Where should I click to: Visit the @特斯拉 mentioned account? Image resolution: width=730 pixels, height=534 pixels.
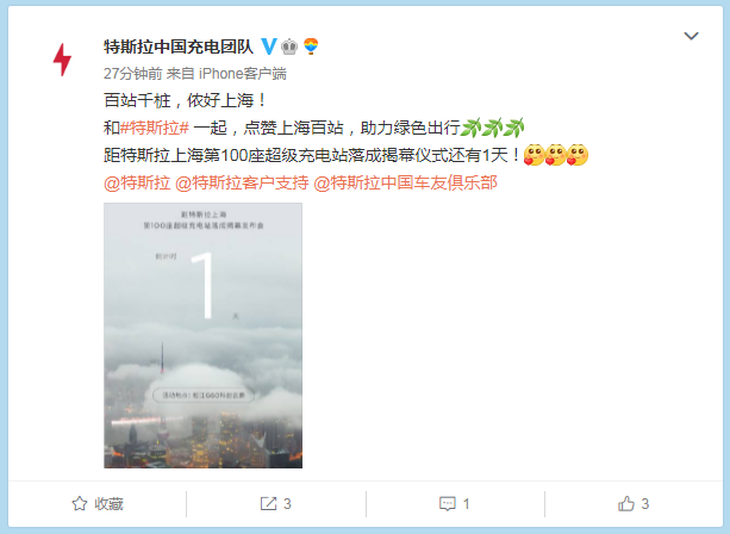coord(137,183)
